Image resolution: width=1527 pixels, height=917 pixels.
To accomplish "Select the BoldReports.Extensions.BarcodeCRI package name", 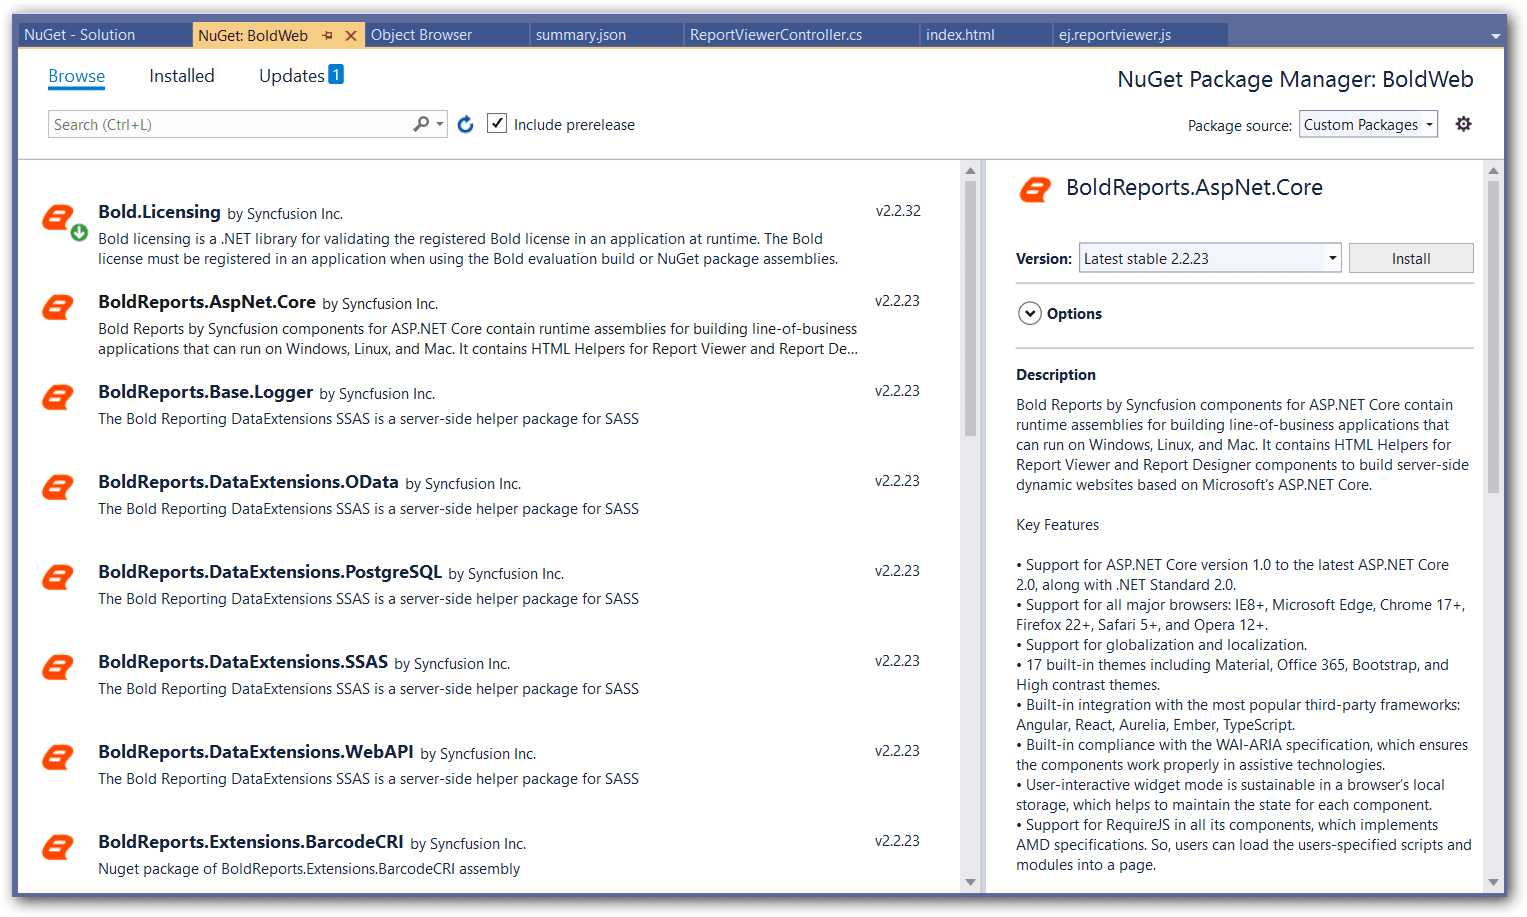I will pyautogui.click(x=251, y=842).
